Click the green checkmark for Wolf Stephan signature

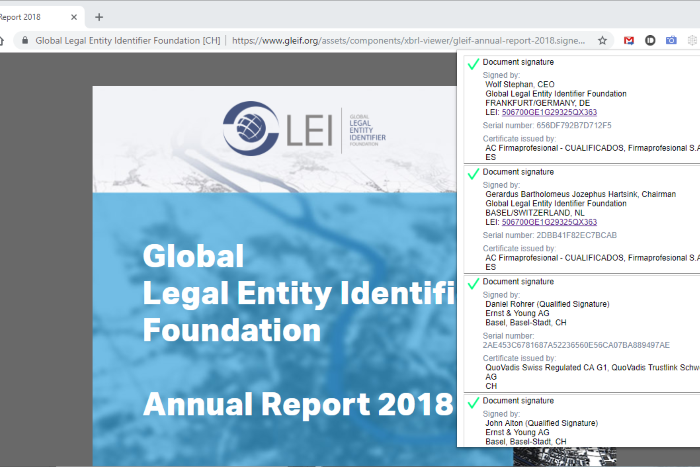pyautogui.click(x=473, y=64)
